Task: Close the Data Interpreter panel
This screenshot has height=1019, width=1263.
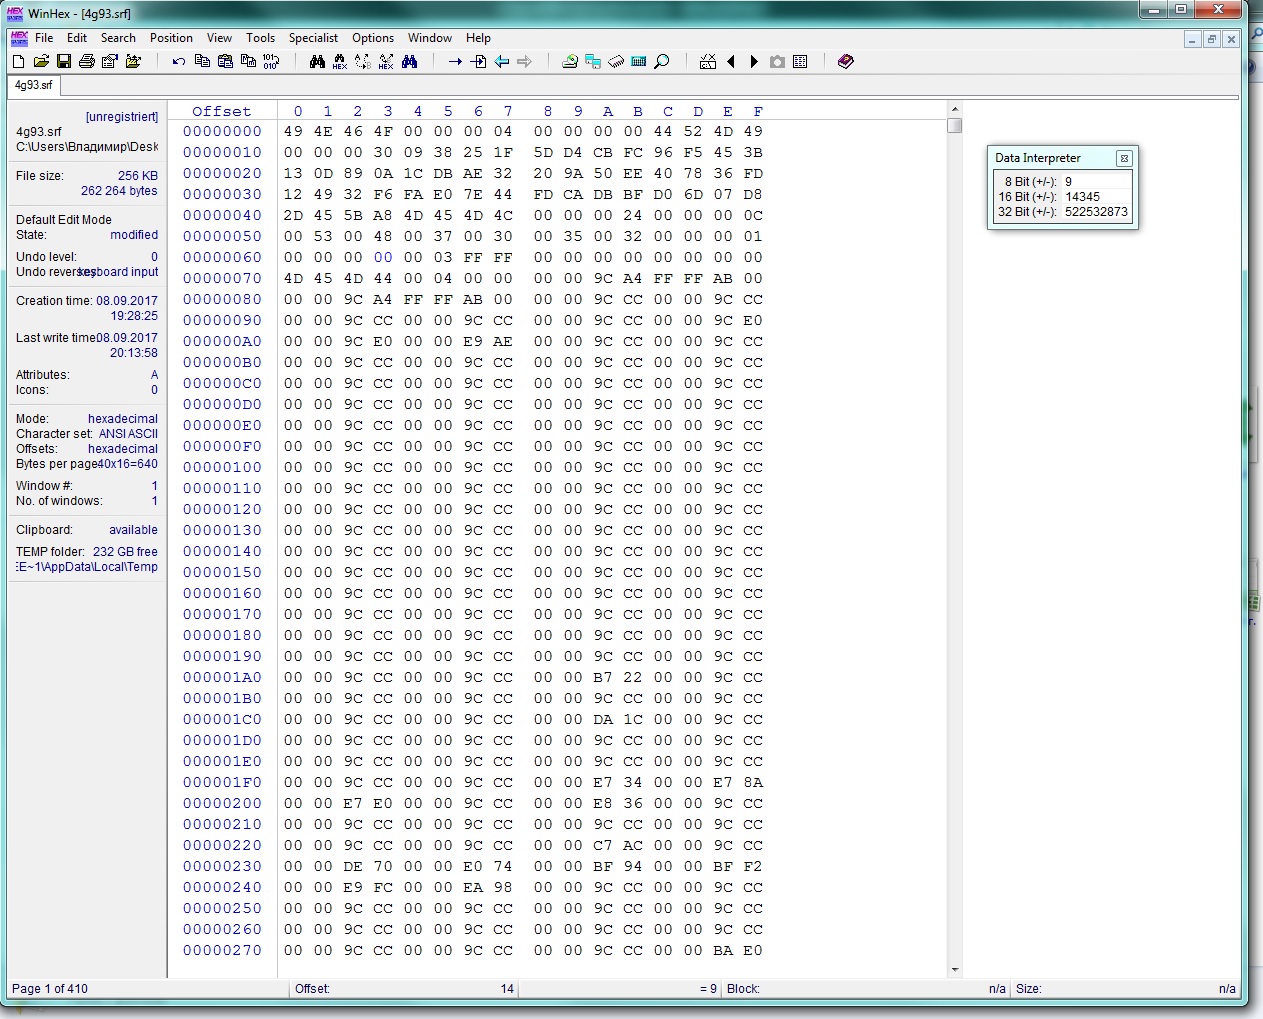Action: pyautogui.click(x=1124, y=158)
